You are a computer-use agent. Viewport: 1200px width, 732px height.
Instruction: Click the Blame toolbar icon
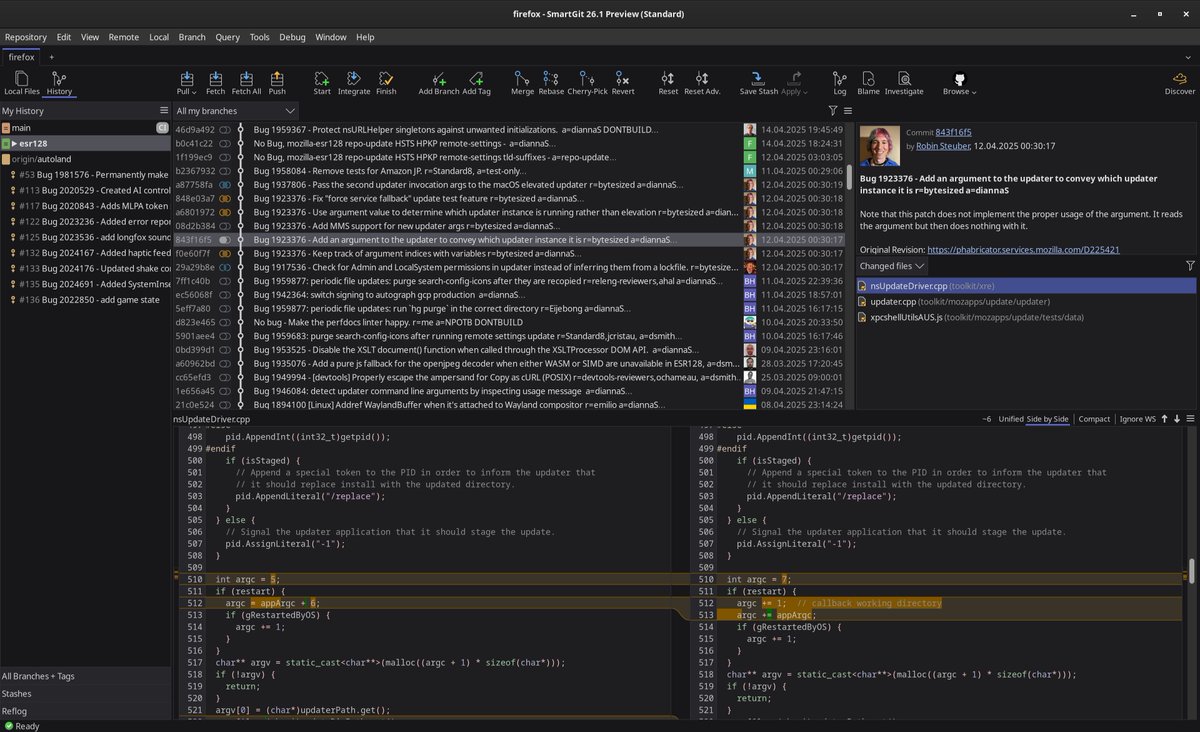[x=868, y=82]
